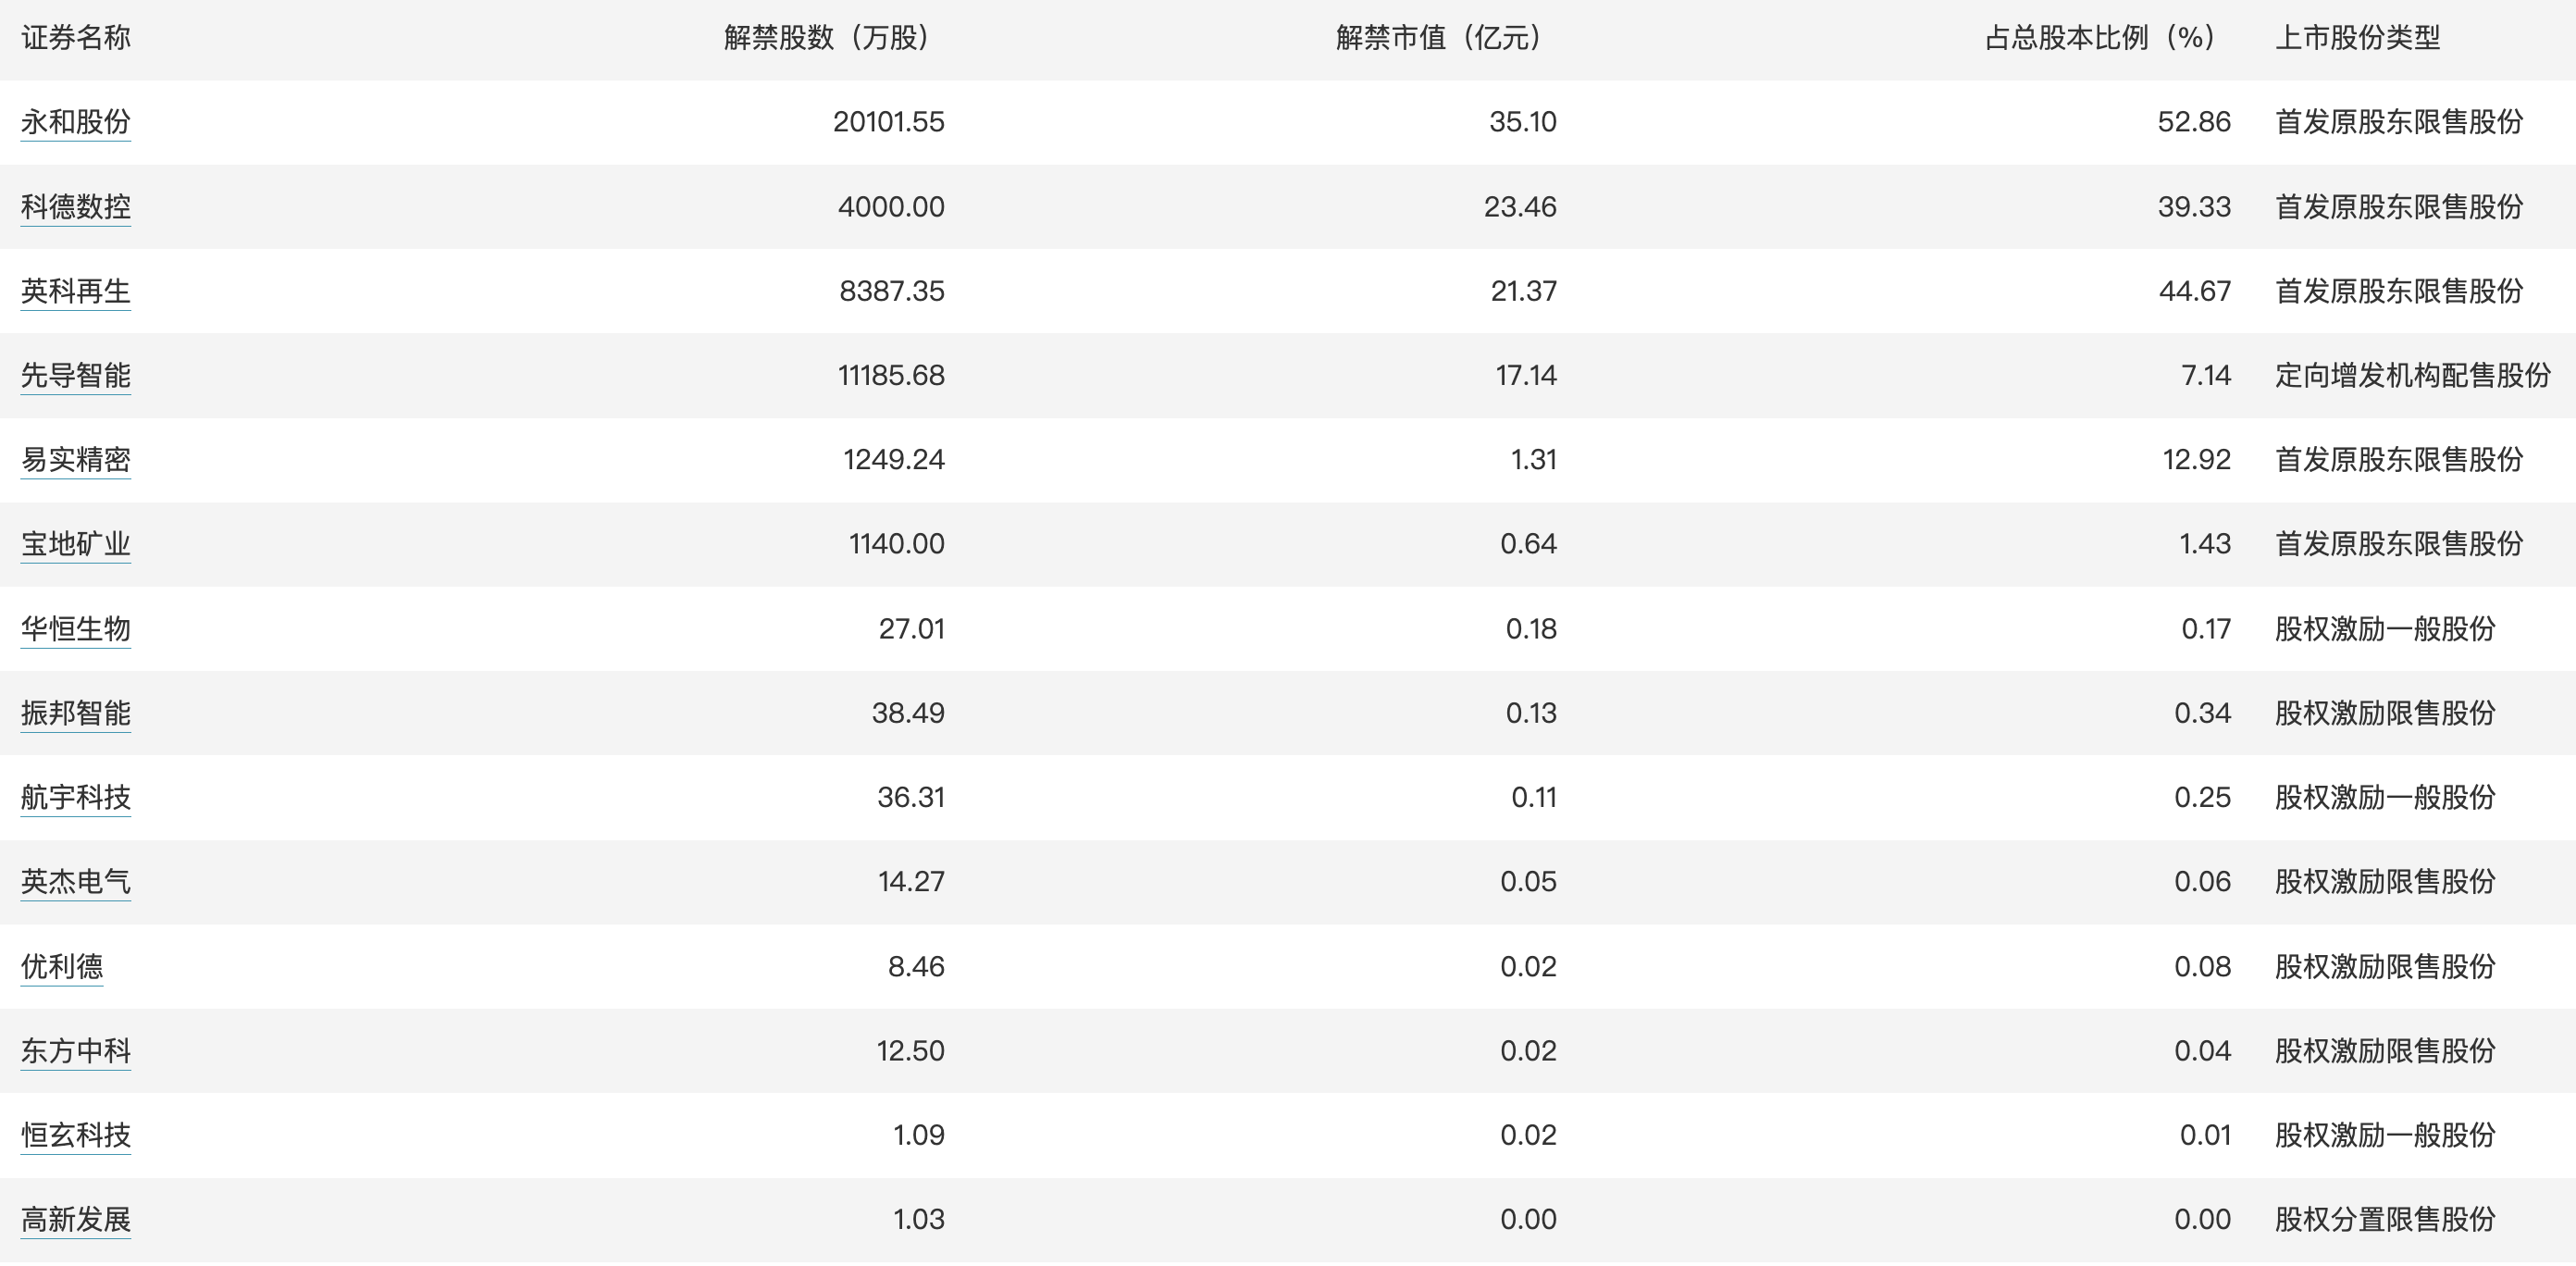Open the 科德数控 stock link
Screen dimensions: 2576x1266
[76, 207]
